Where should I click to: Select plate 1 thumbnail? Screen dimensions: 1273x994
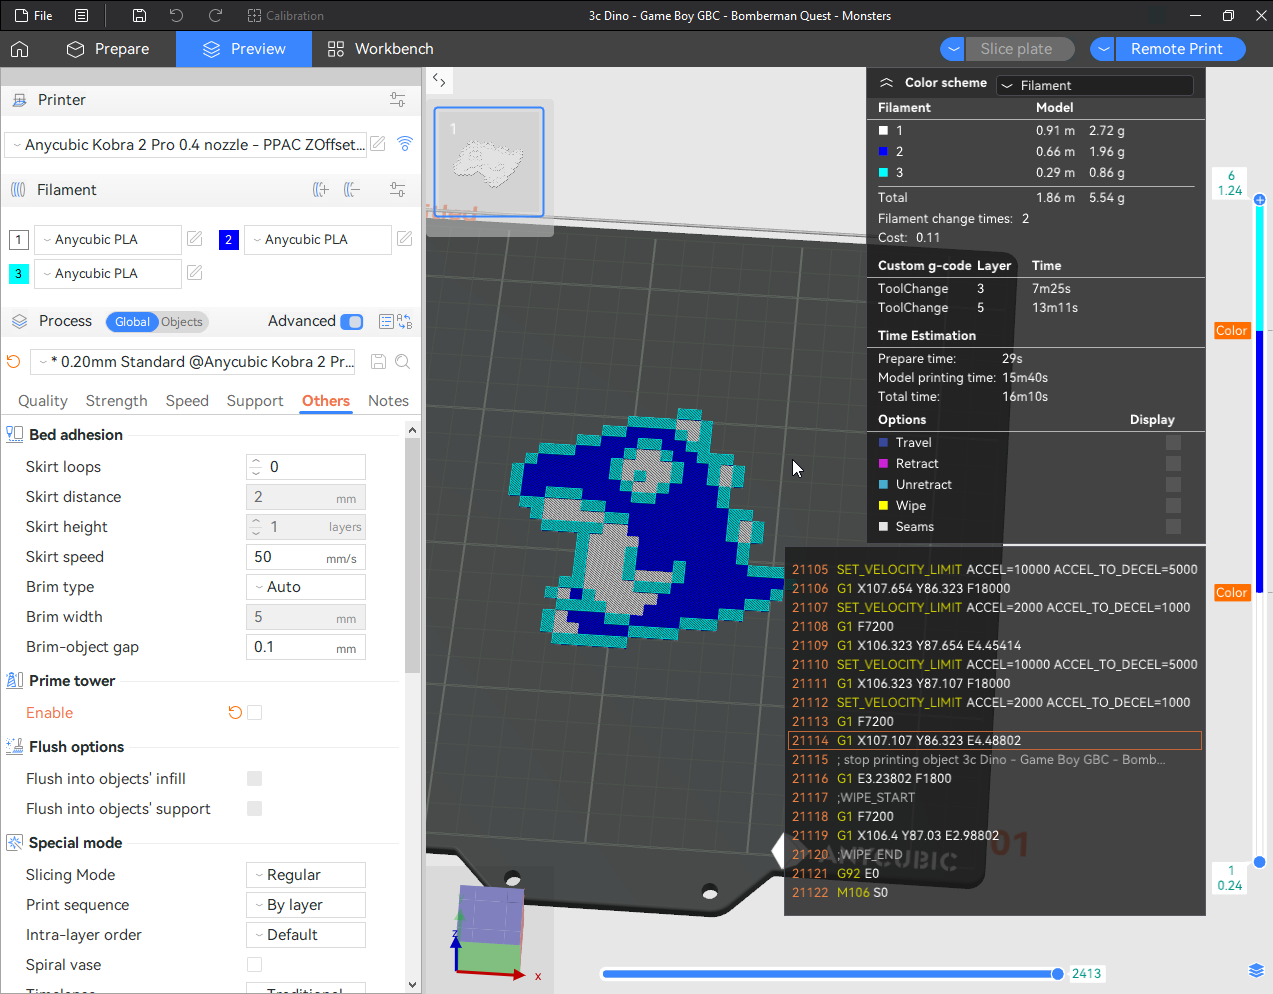pos(489,162)
